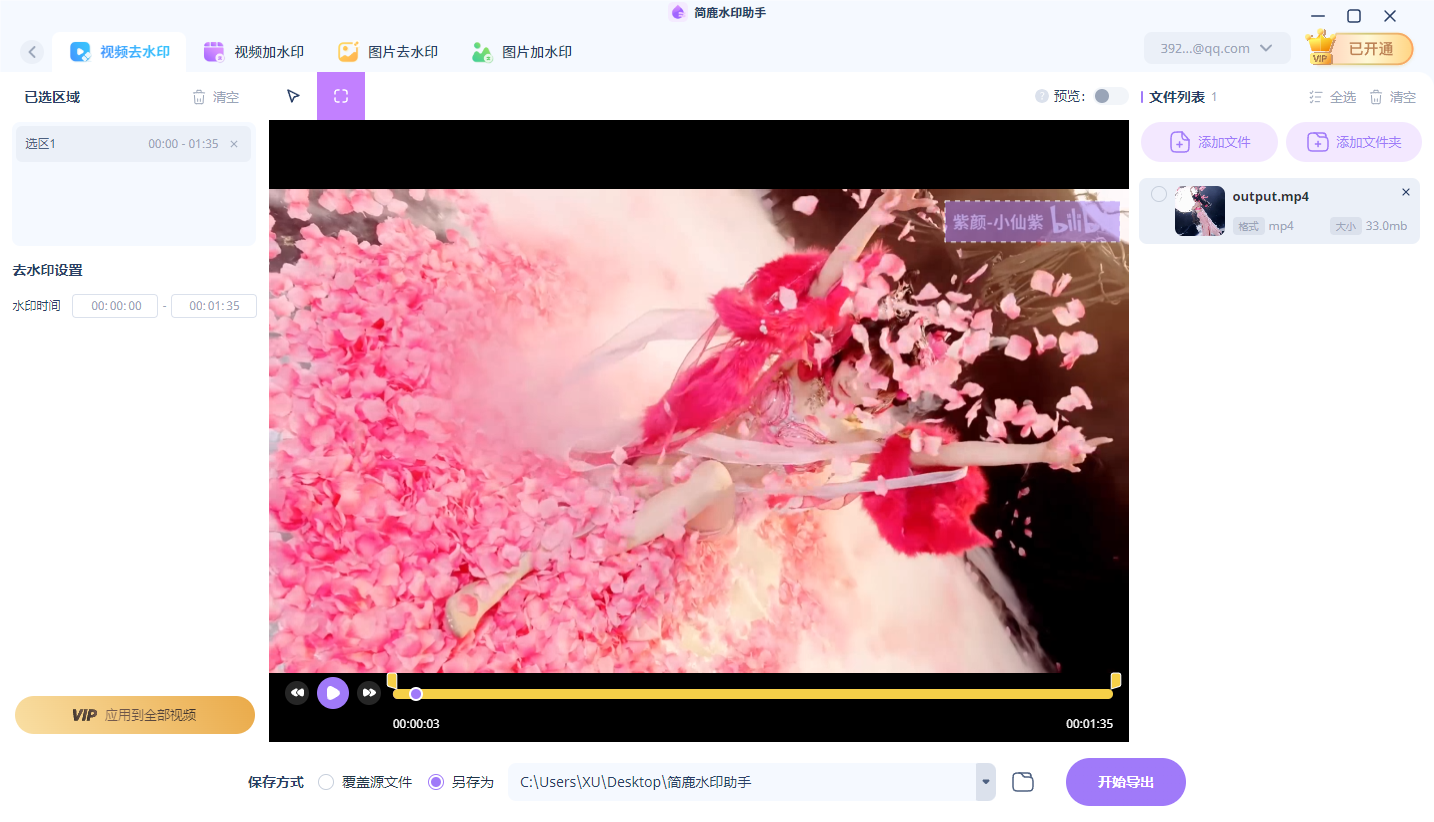Clear the file list with 清空
Viewport: 1434px width, 822px height.
pos(1392,97)
